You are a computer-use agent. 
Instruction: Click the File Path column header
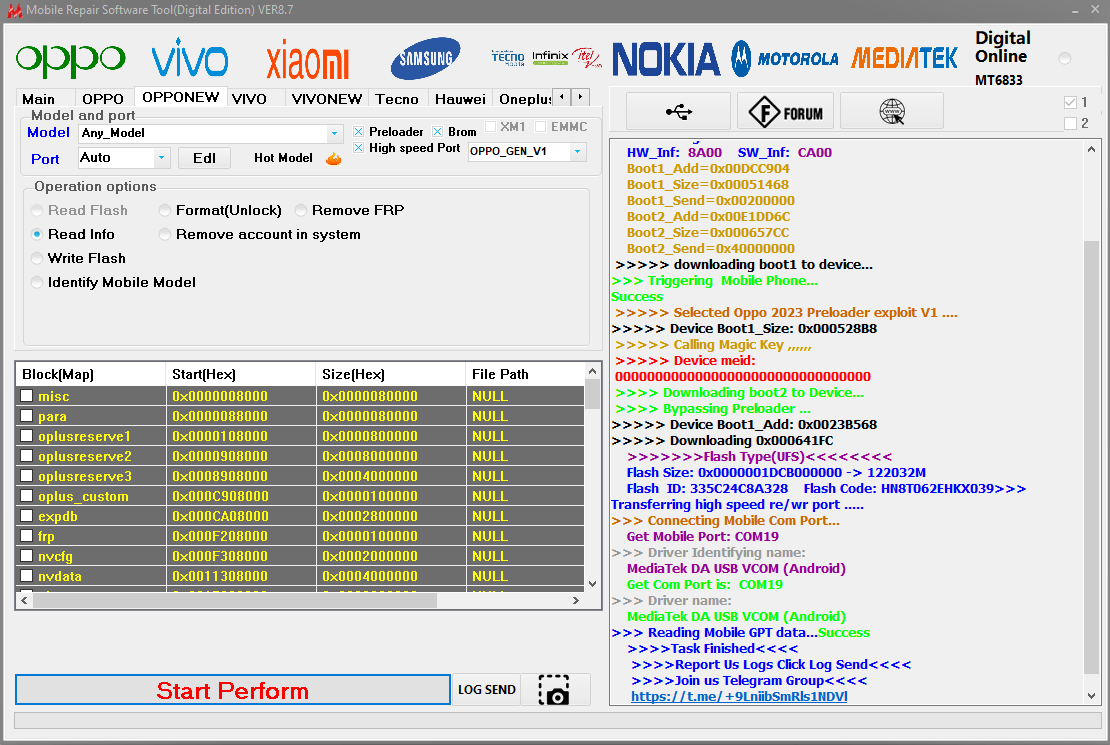click(x=525, y=374)
